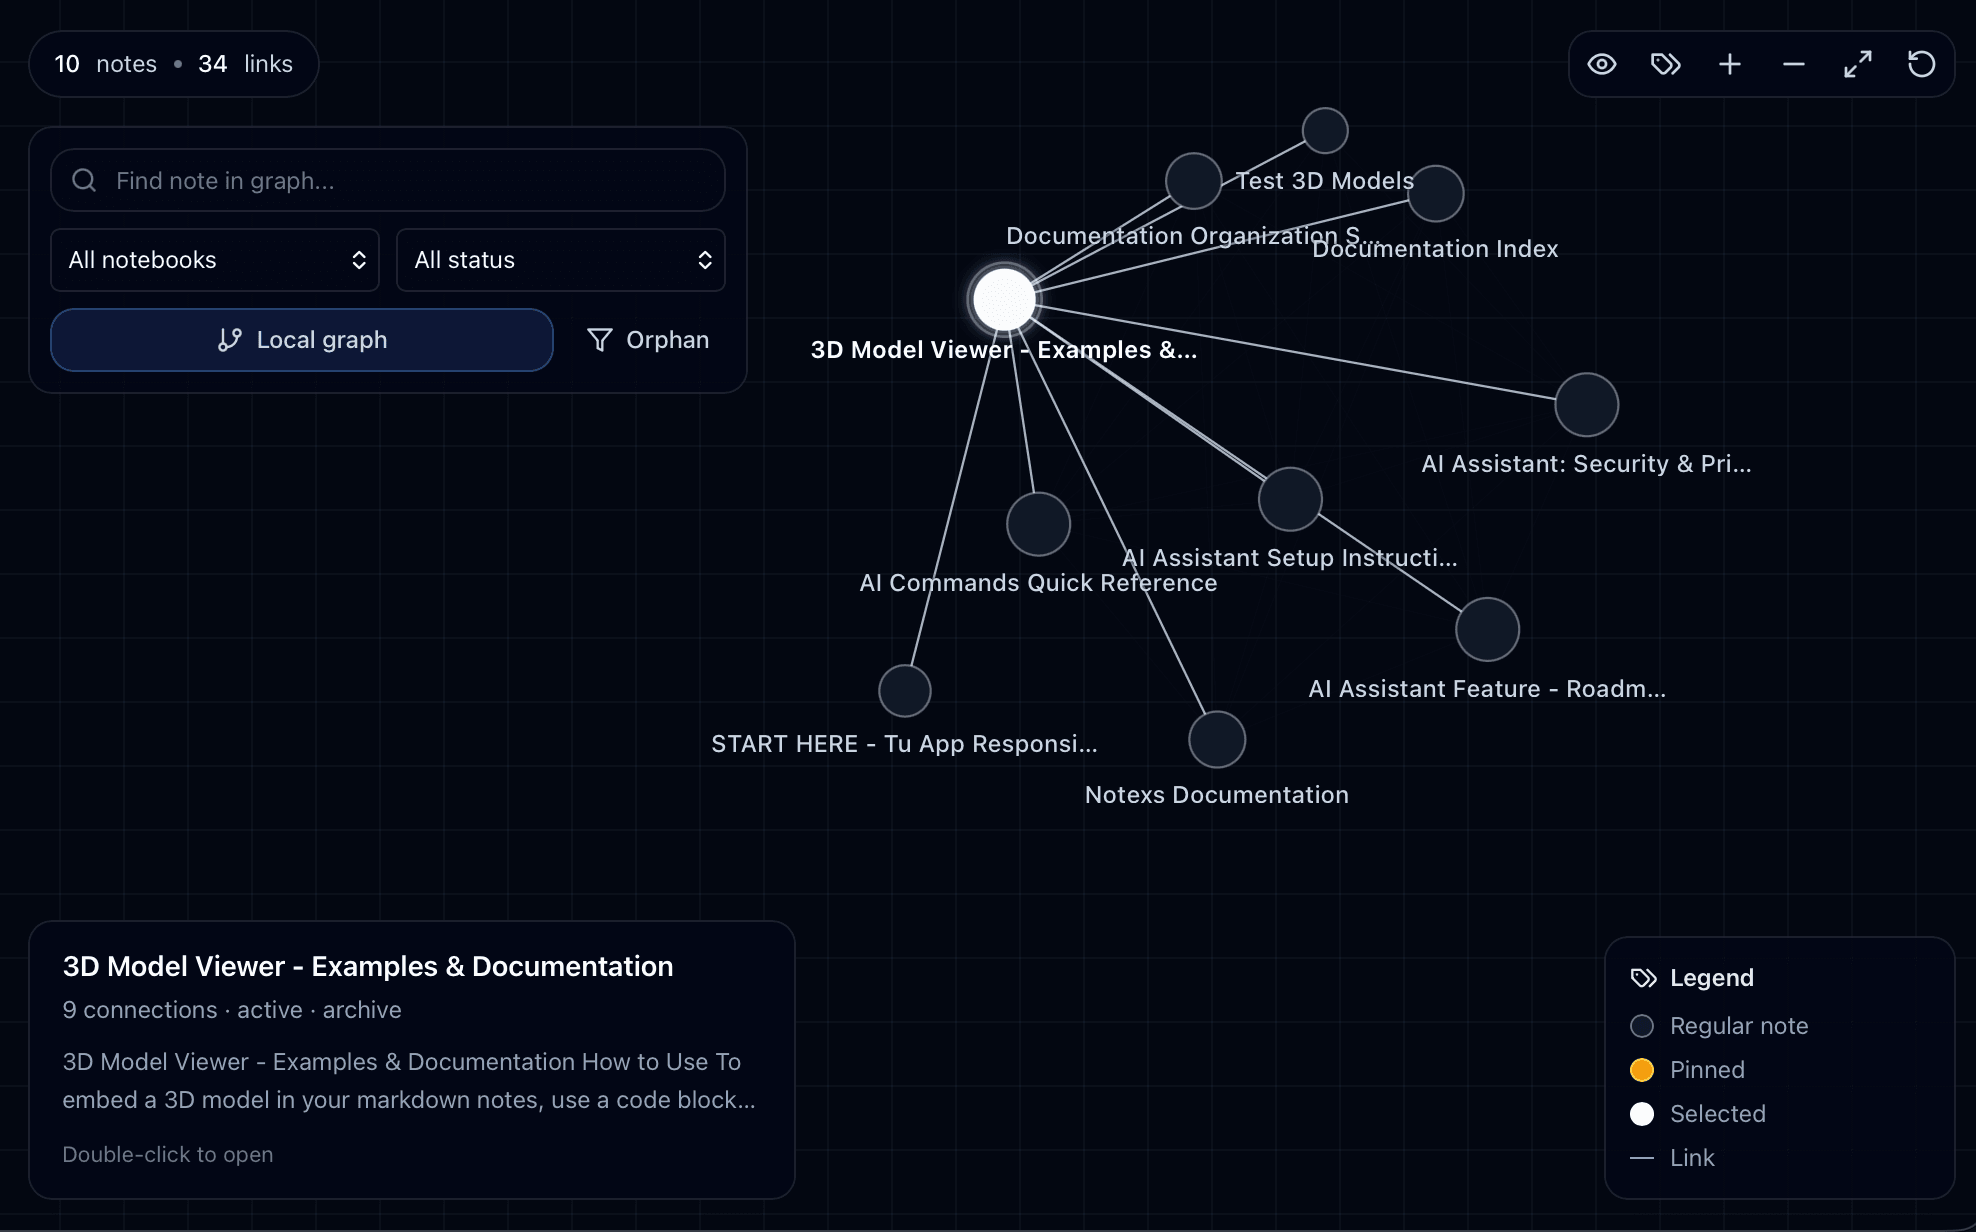Click the orange Pinned legend swatch
Screen dimensions: 1976x1232
pos(1642,1070)
